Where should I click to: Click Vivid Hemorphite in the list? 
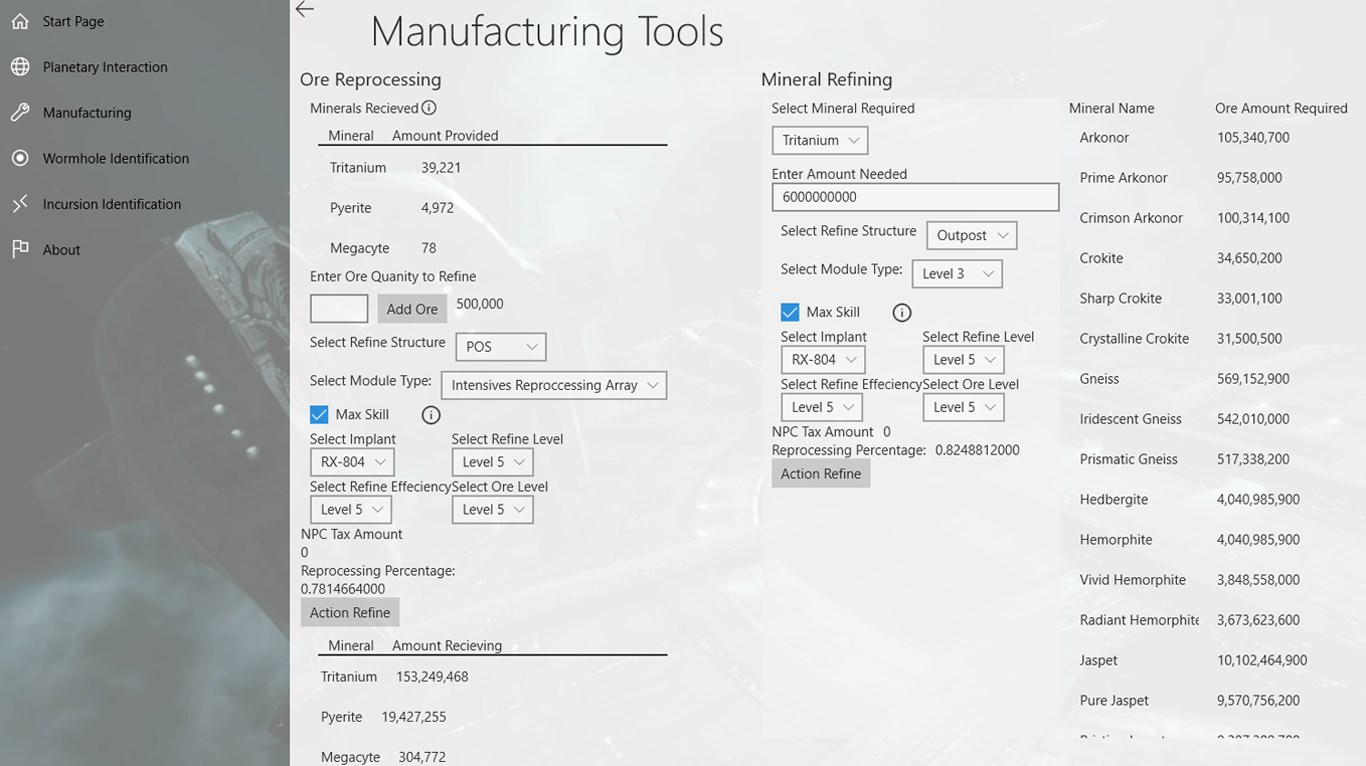pos(1133,580)
